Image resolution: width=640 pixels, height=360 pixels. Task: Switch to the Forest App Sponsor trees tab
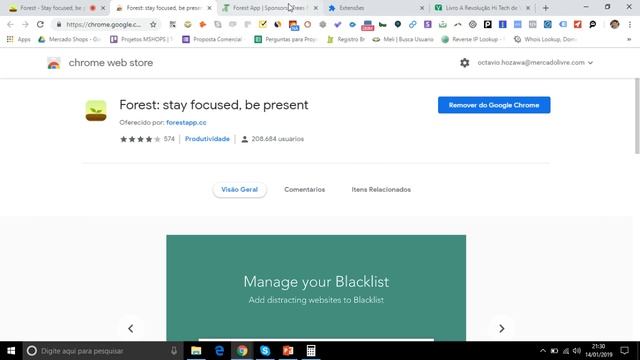pos(265,8)
